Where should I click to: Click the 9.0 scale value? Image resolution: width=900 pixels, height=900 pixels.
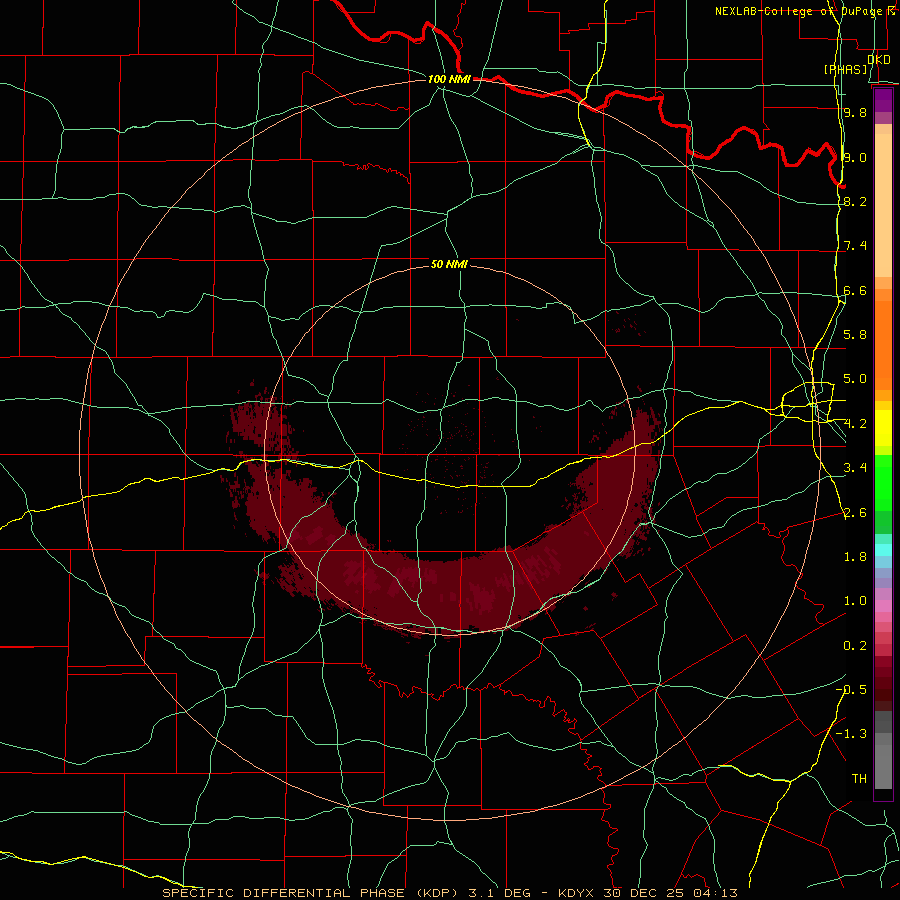[x=855, y=157]
